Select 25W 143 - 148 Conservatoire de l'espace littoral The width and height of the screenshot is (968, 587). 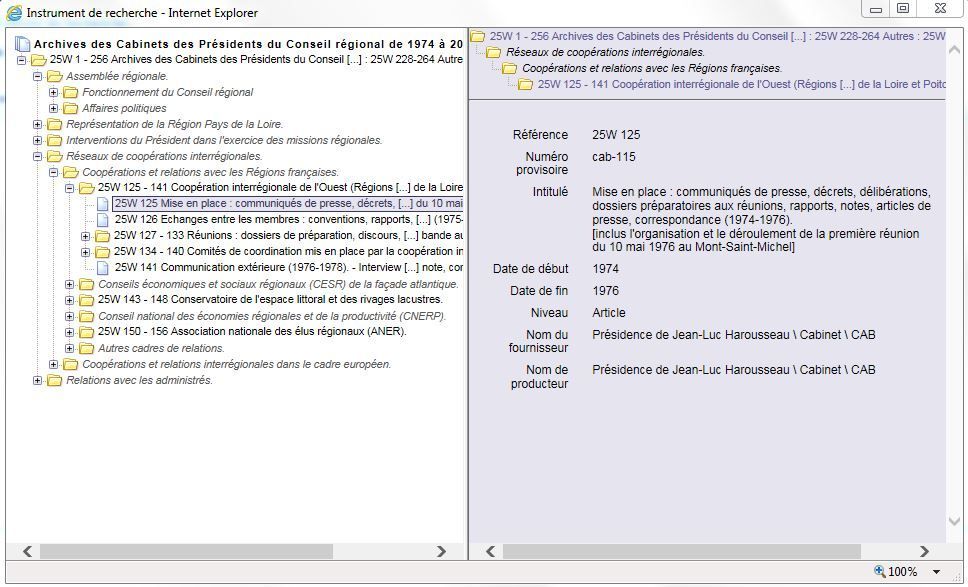tap(269, 300)
